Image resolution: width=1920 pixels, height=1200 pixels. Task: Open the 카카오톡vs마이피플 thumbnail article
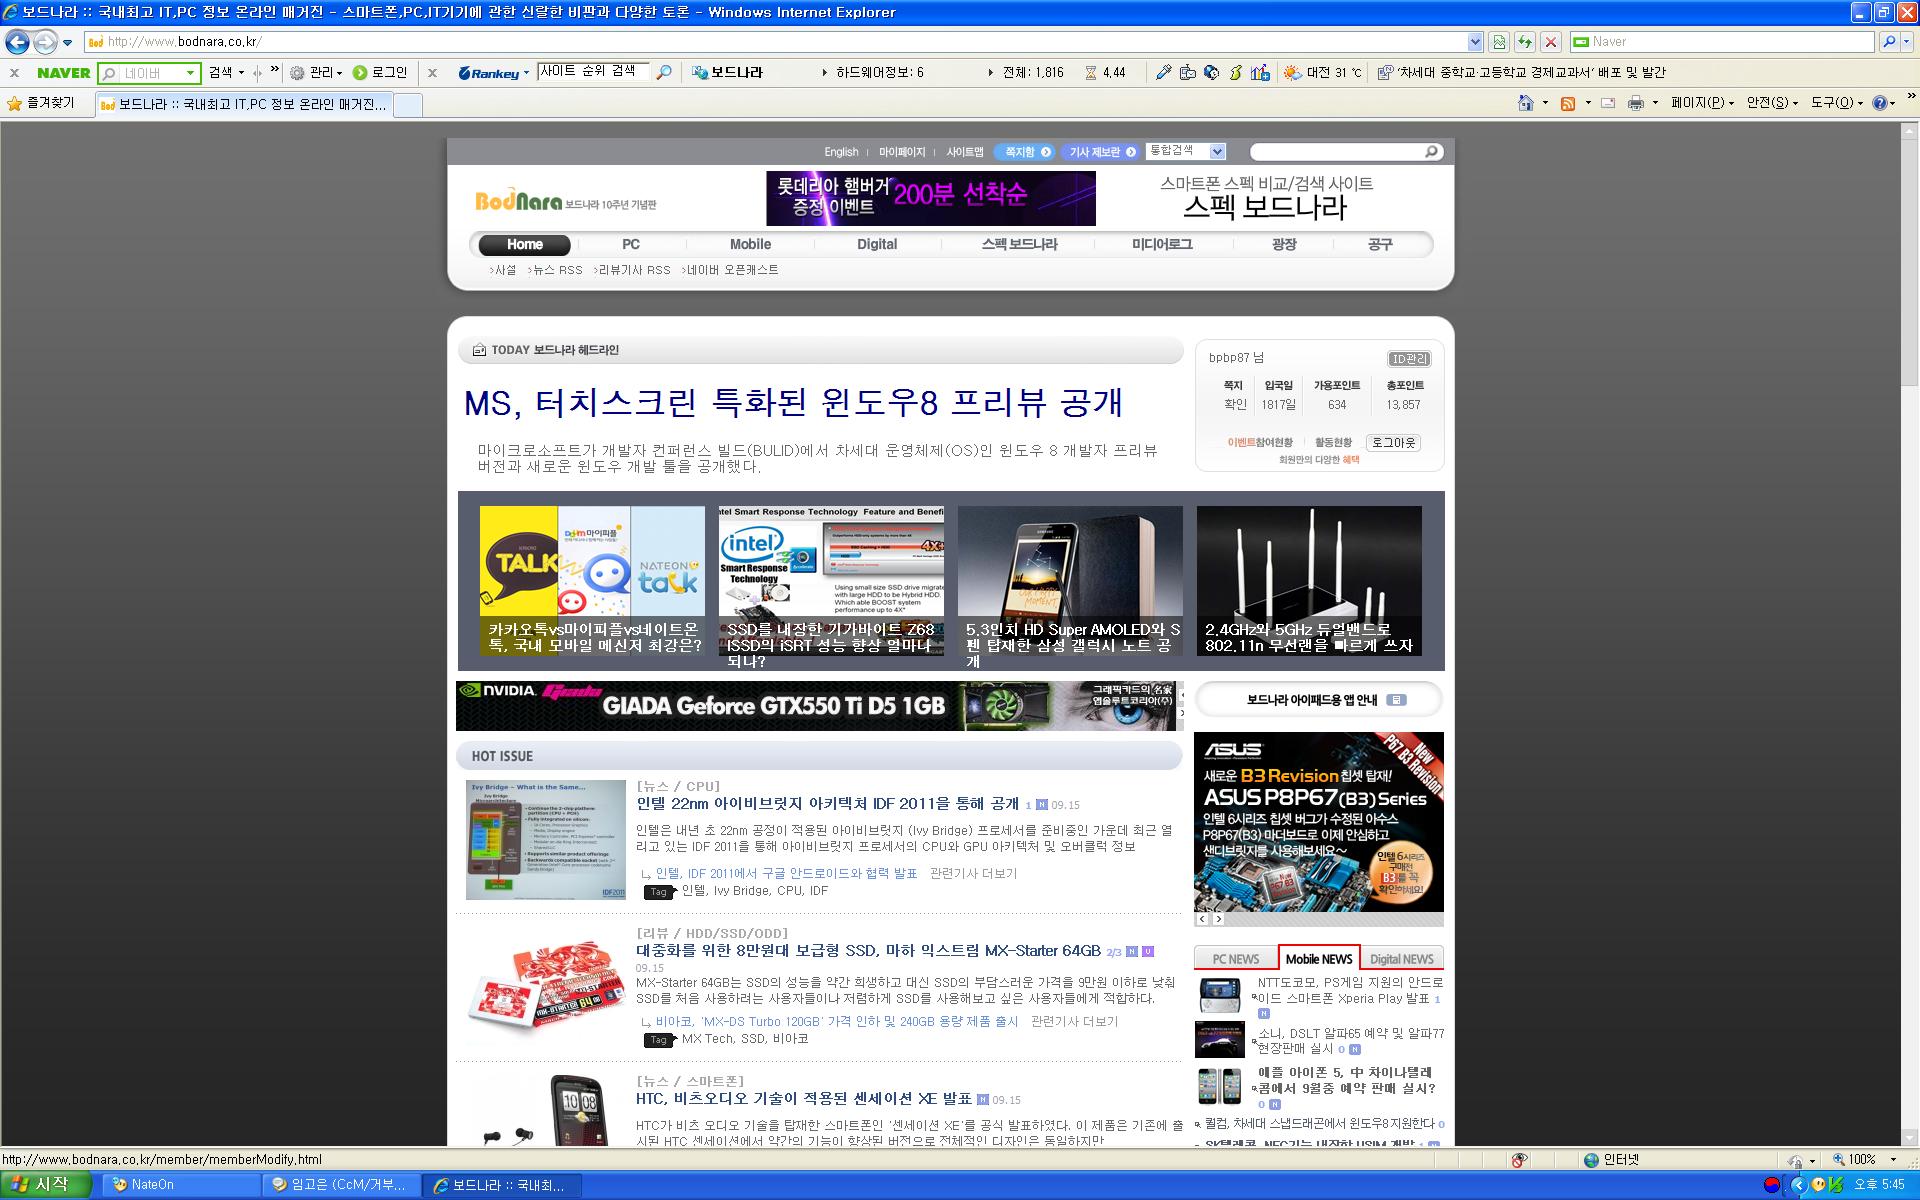click(592, 581)
